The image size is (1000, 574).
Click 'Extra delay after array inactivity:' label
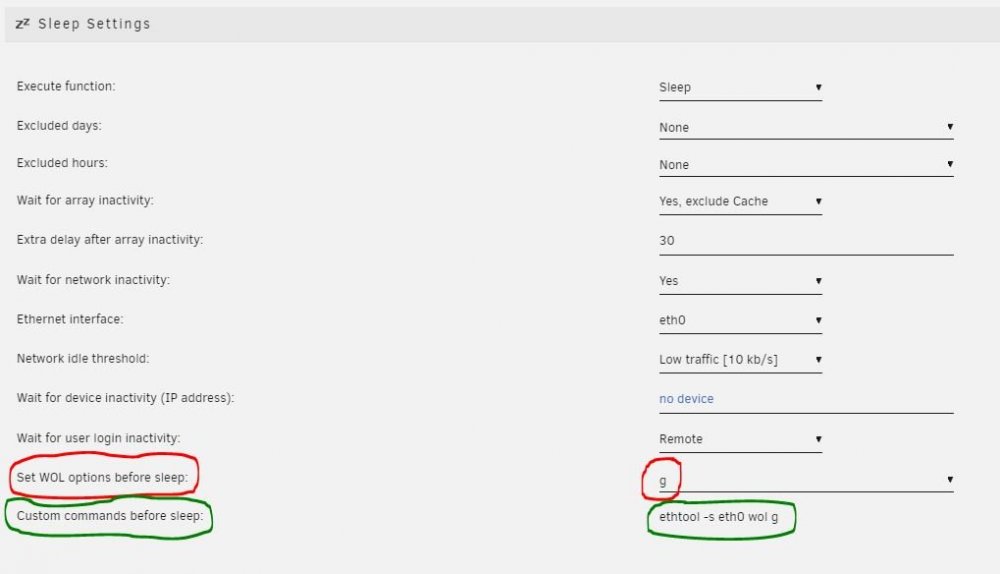(110, 240)
